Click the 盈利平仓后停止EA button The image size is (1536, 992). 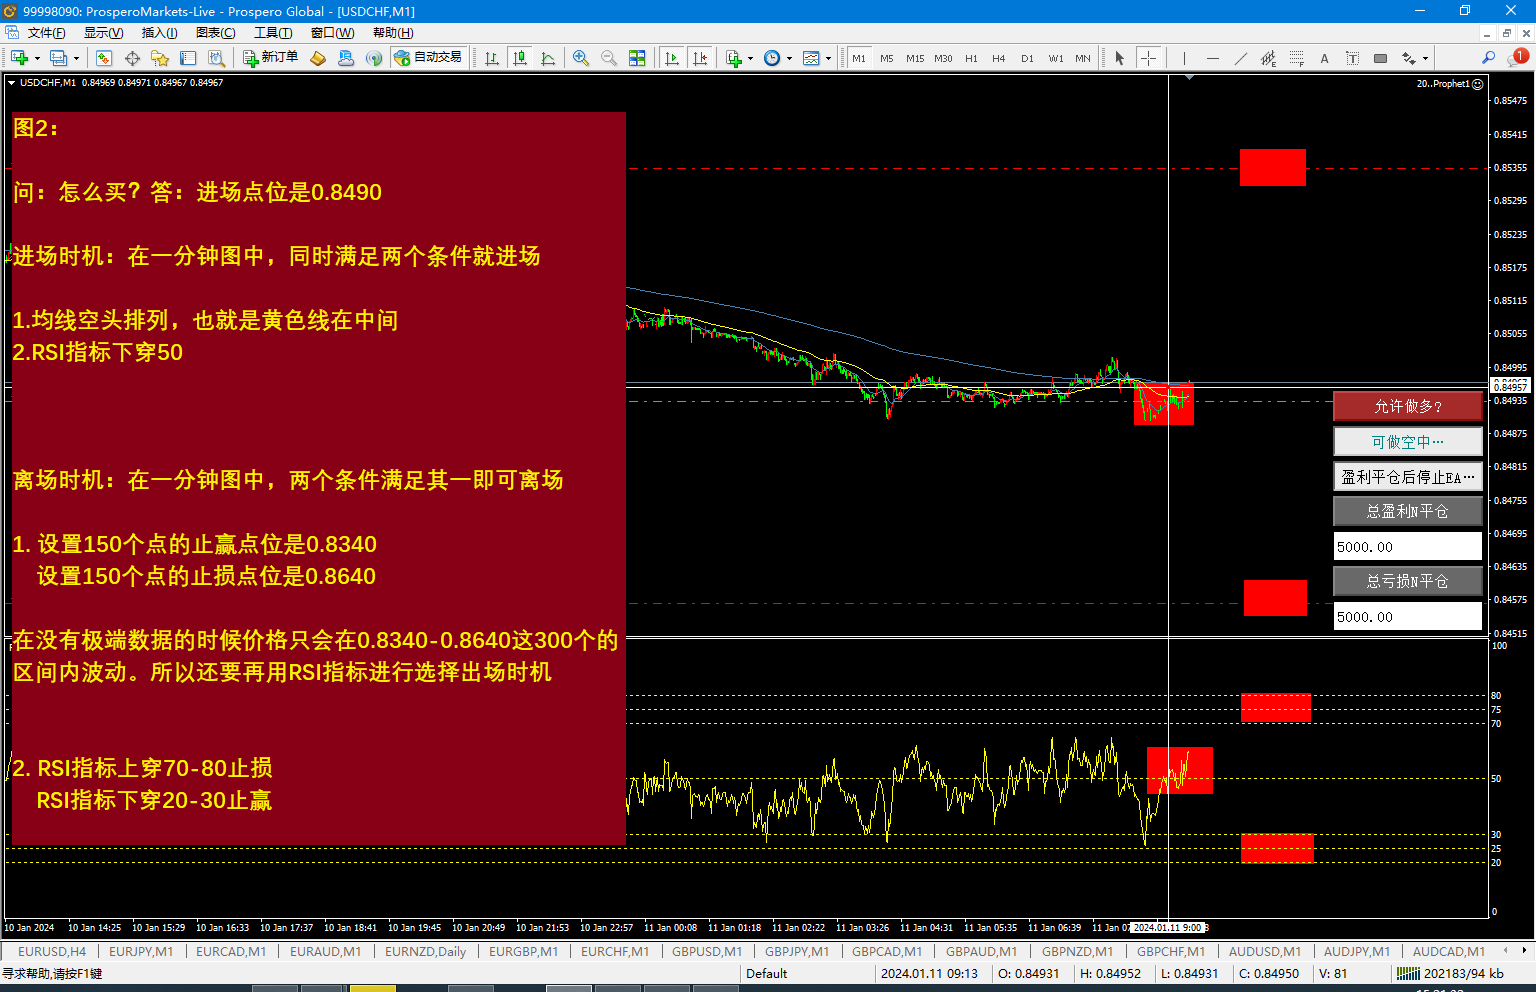tap(1408, 477)
